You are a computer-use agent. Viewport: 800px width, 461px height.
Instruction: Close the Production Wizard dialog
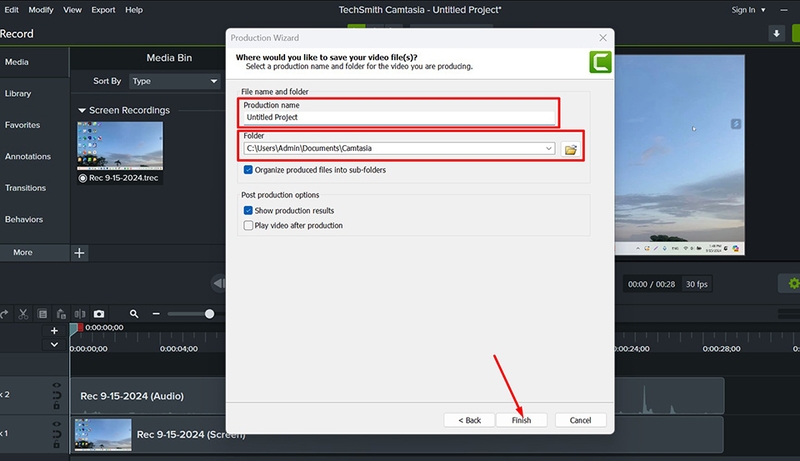(x=603, y=38)
